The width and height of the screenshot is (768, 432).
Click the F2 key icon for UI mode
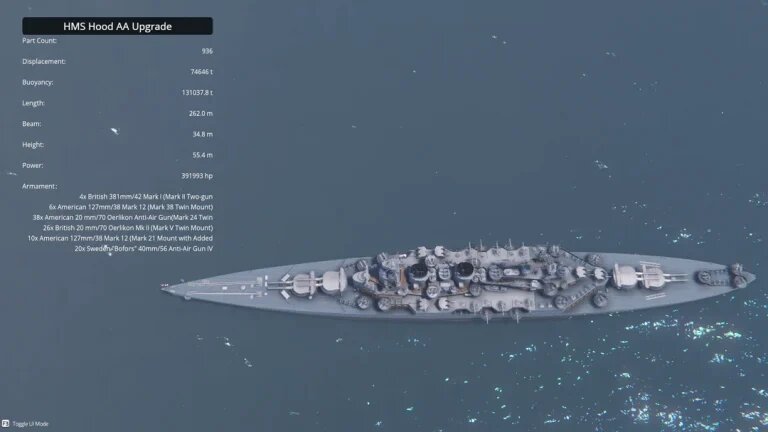point(5,423)
